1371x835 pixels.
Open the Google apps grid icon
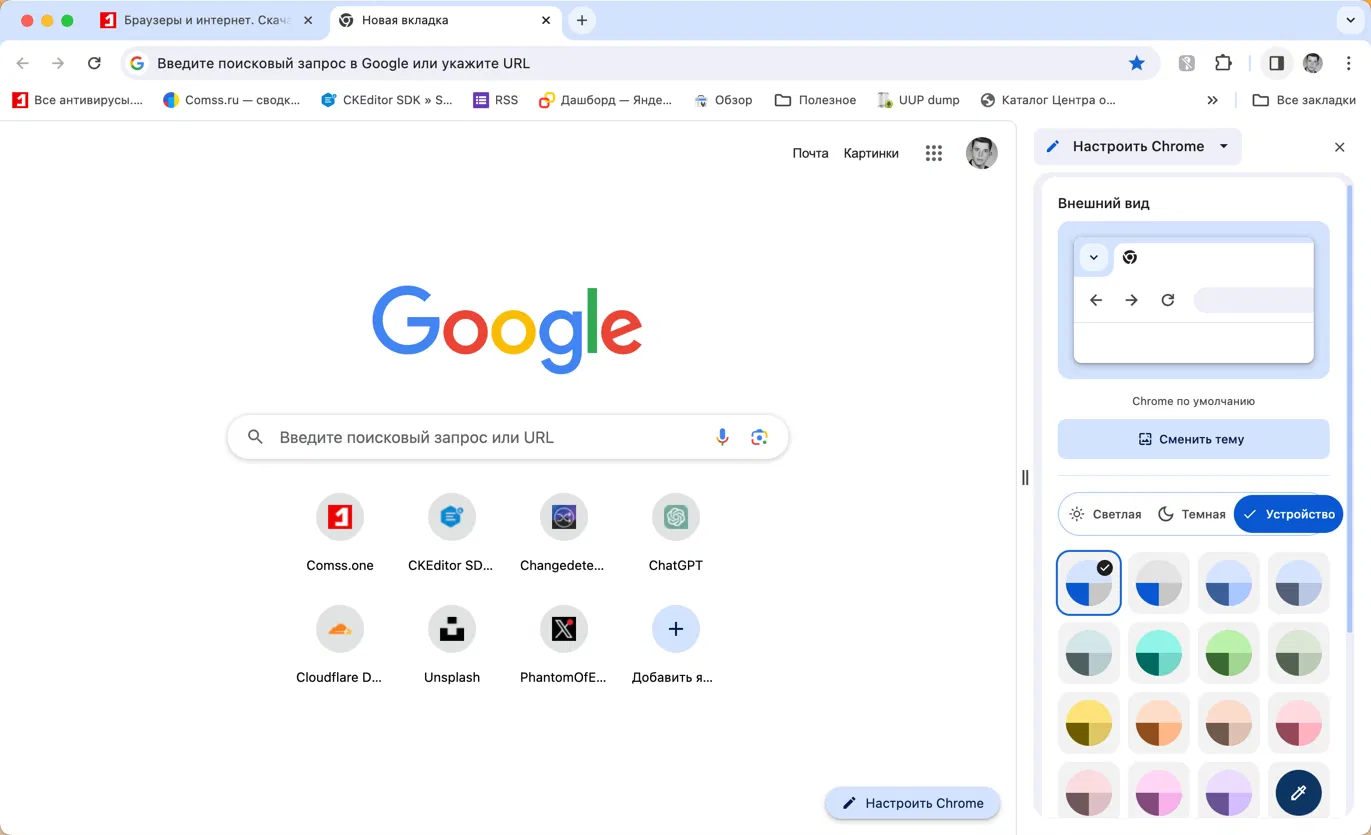tap(934, 153)
